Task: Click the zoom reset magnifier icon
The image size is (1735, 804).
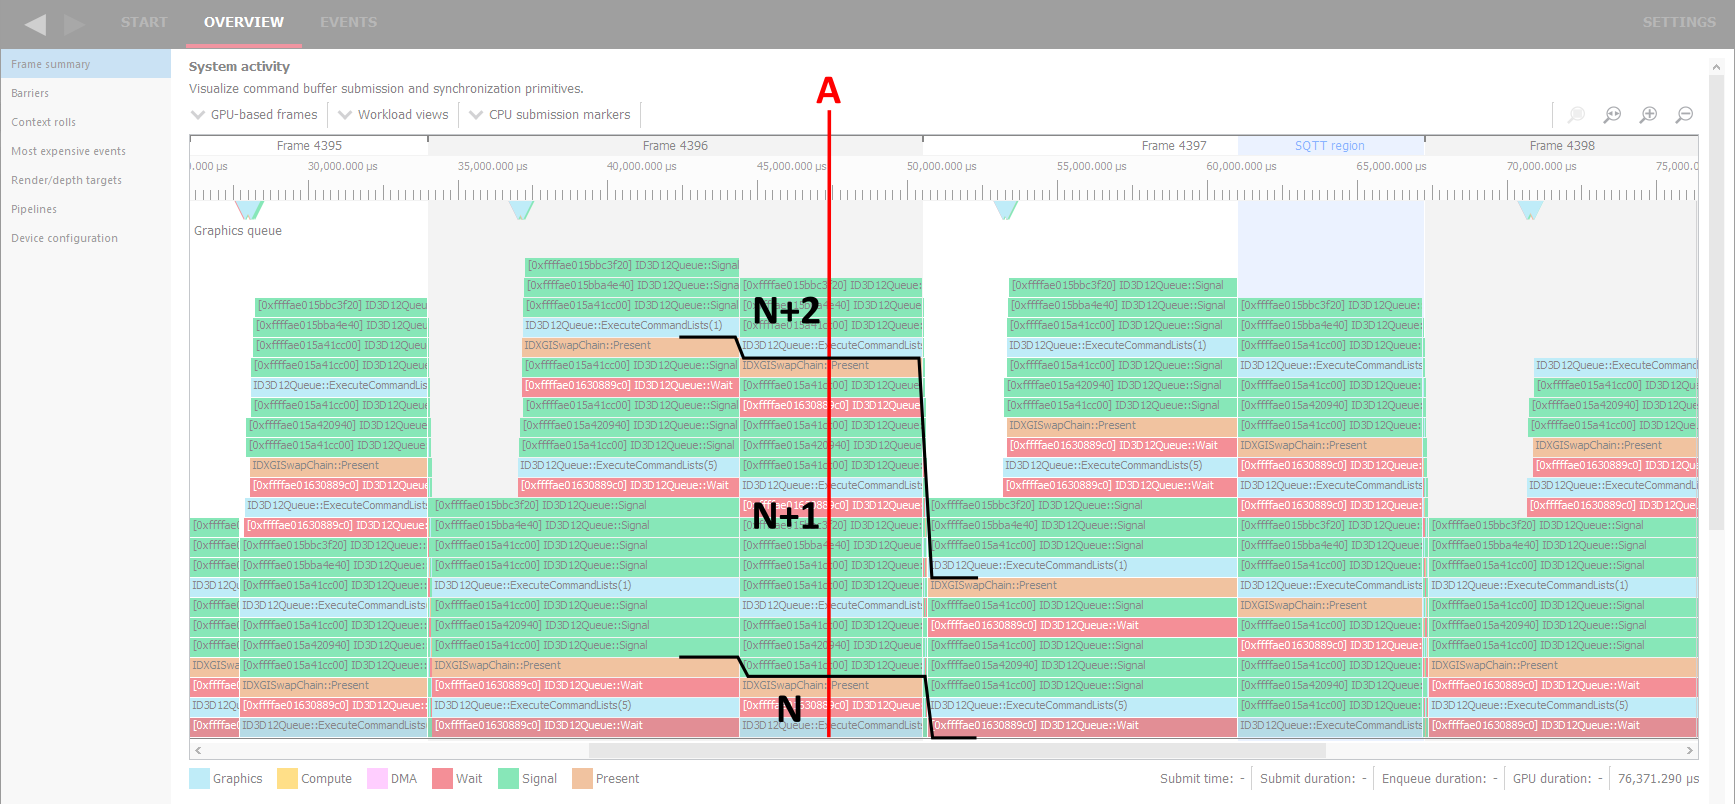Action: (x=1612, y=115)
